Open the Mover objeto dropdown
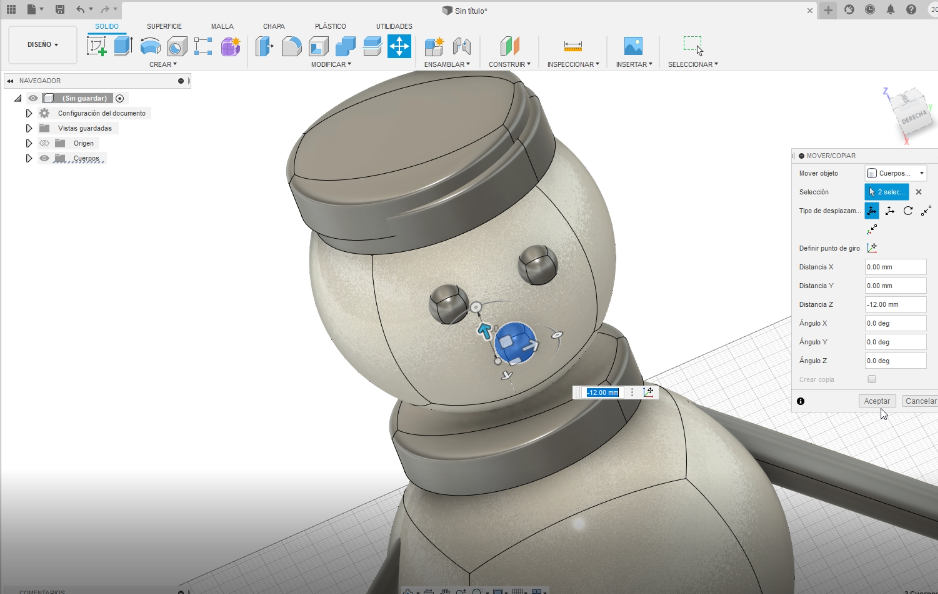This screenshot has width=938, height=594. point(895,173)
